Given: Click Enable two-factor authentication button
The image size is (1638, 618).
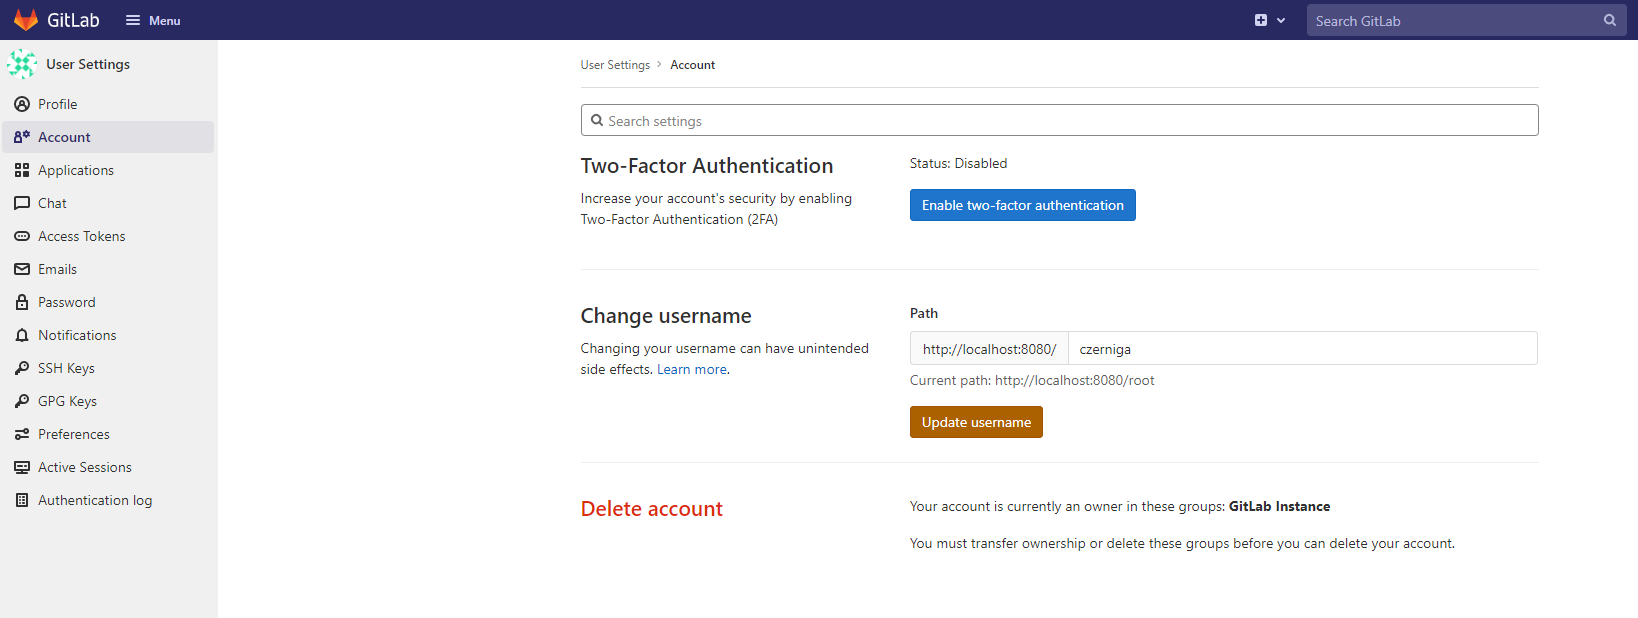Looking at the screenshot, I should (1023, 205).
